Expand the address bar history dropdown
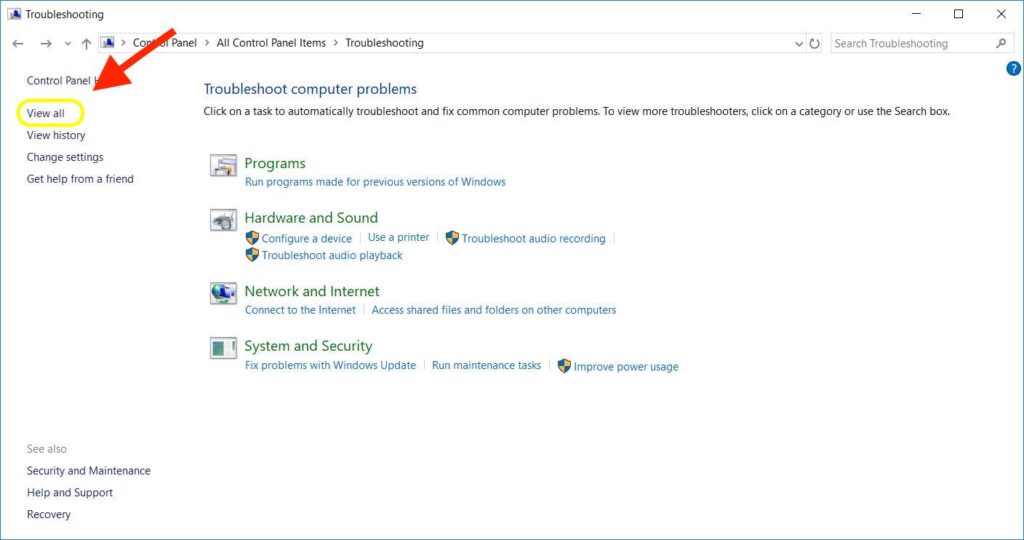This screenshot has height=540, width=1024. coord(799,44)
